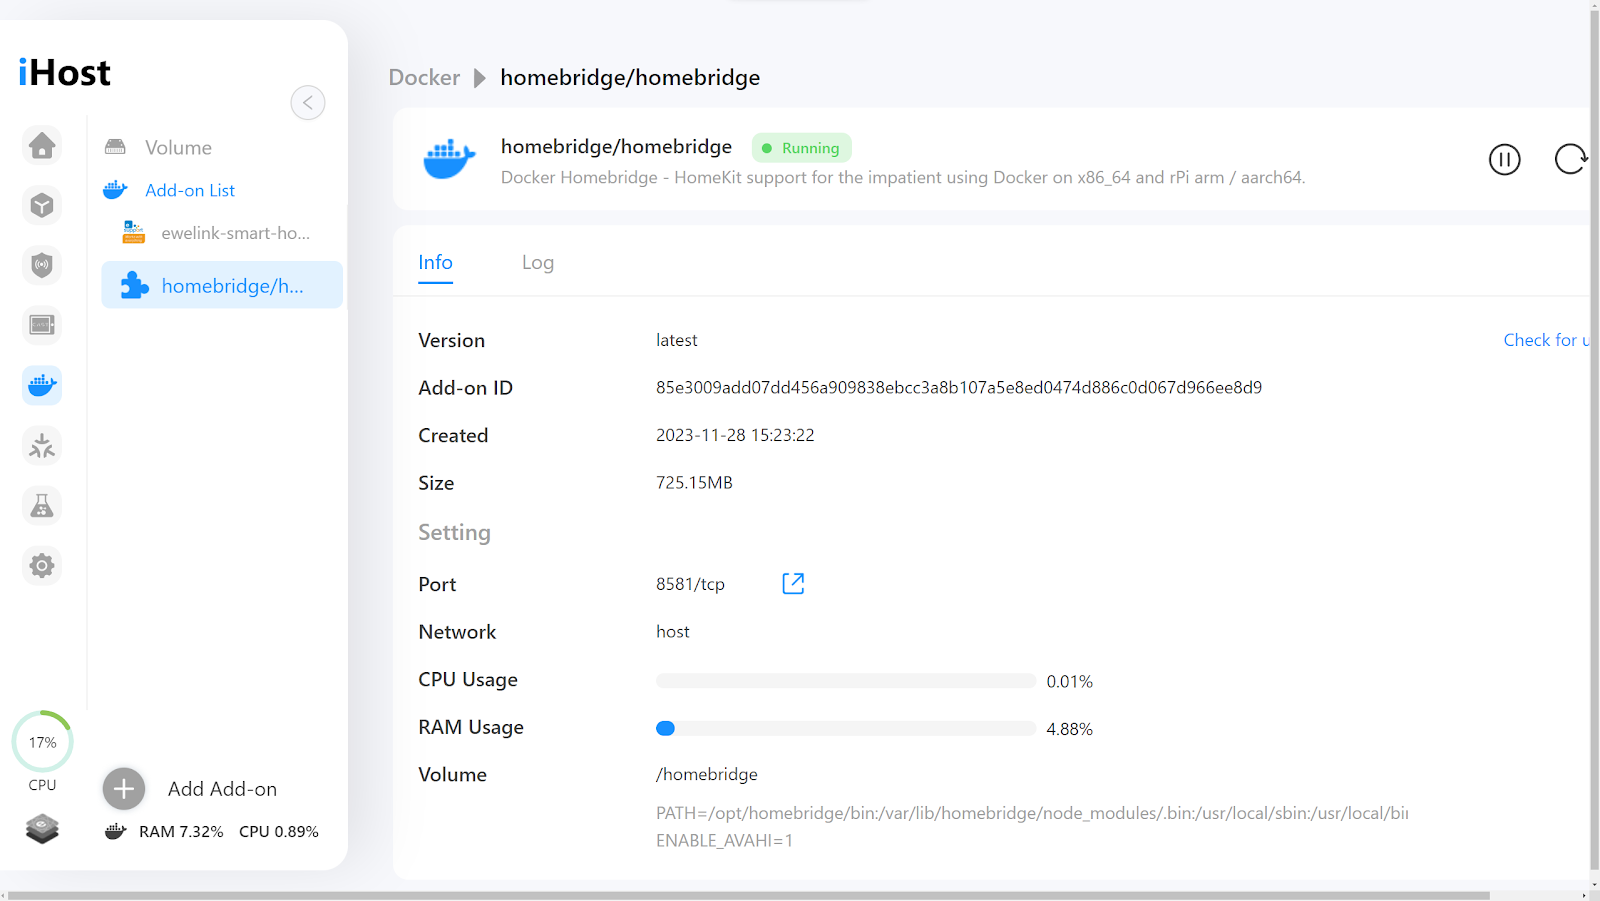Click the Add-on ID hash value
This screenshot has height=901, width=1600.
tap(959, 387)
